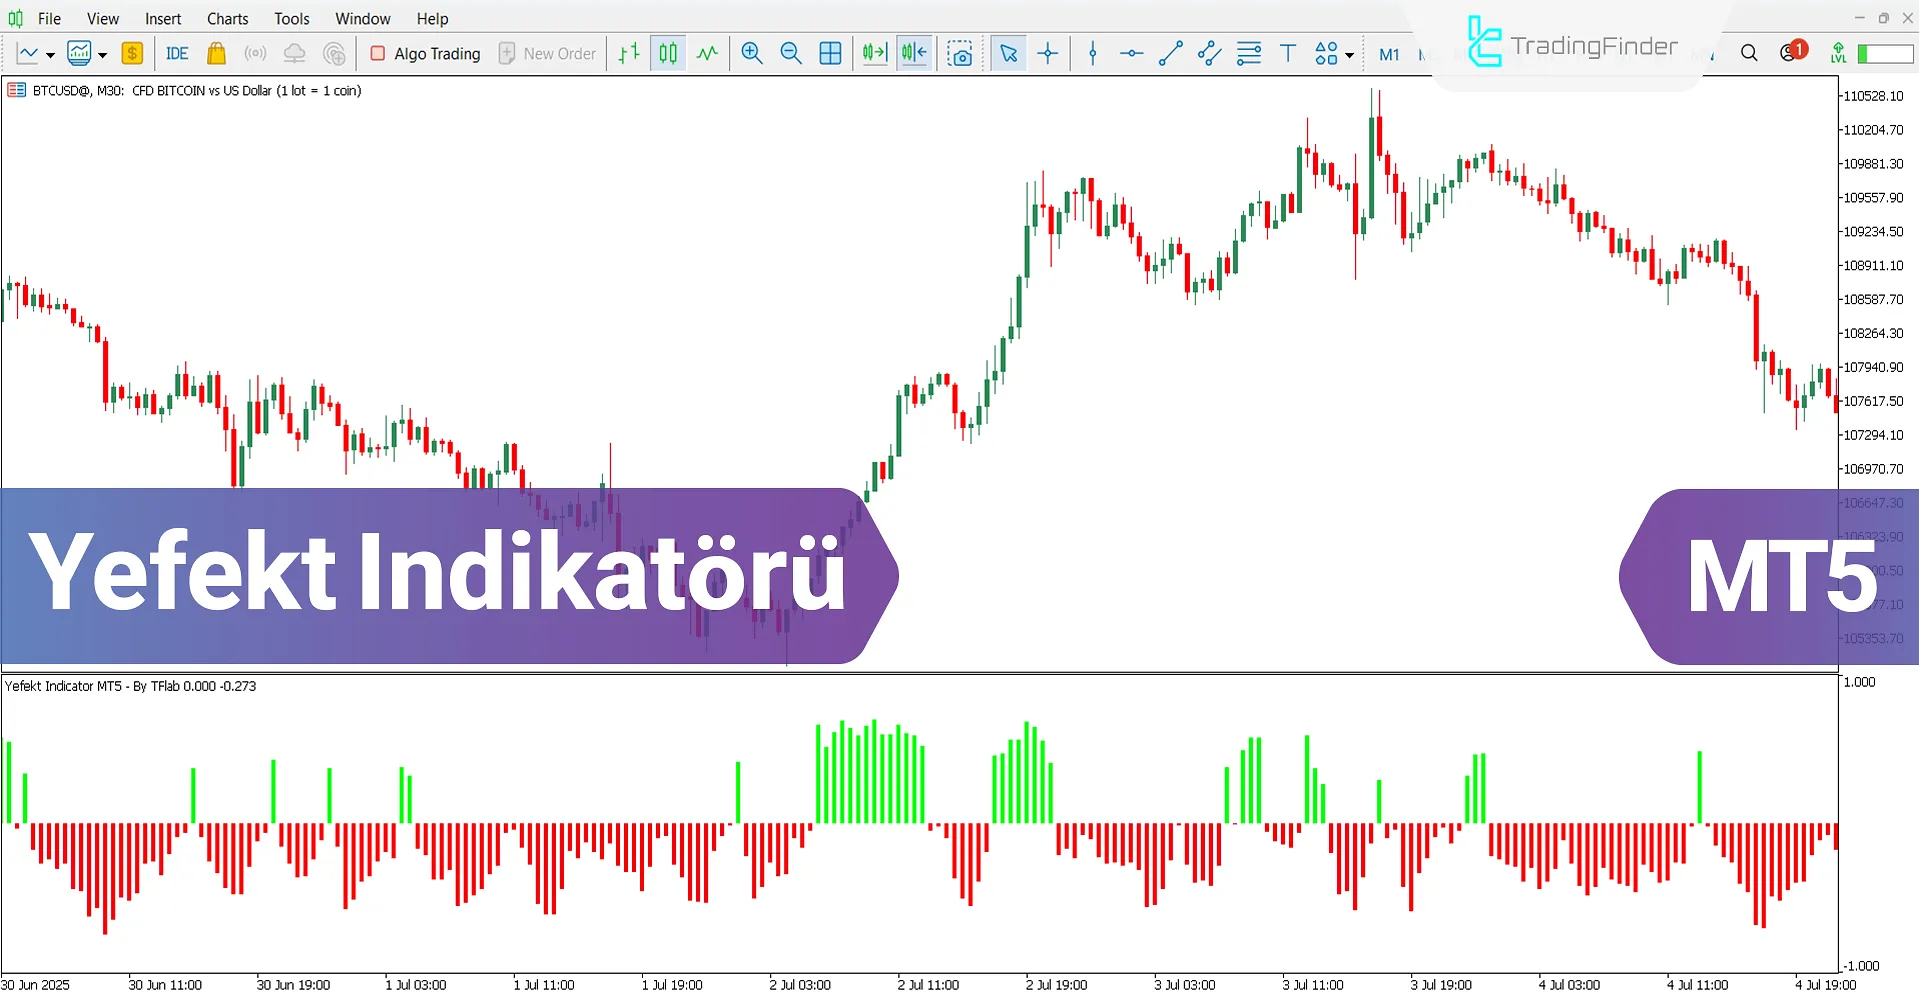The height and width of the screenshot is (996, 1919).
Task: Create a New Order
Action: click(x=548, y=53)
